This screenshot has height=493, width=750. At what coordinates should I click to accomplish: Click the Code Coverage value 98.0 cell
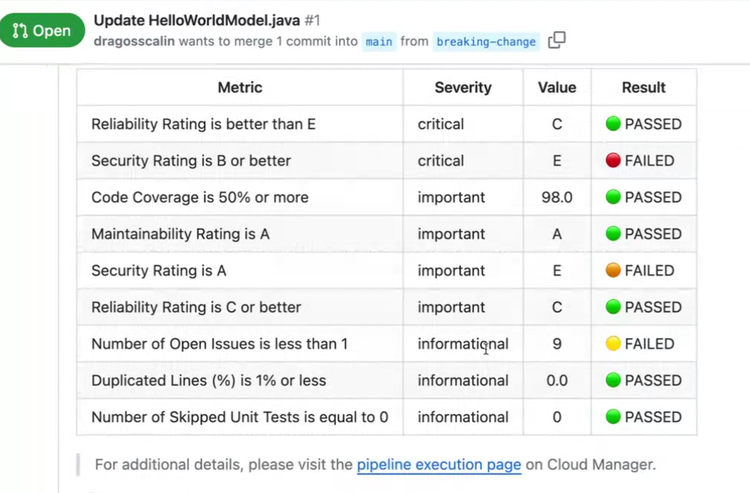(557, 197)
